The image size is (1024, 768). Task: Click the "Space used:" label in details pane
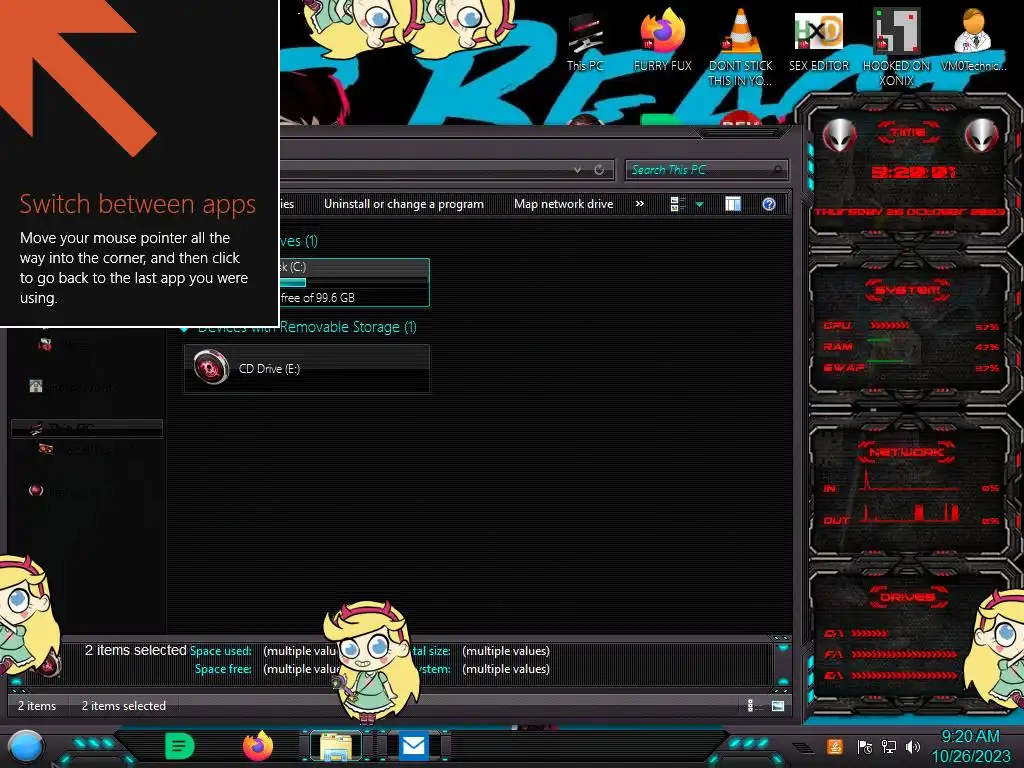coord(220,650)
